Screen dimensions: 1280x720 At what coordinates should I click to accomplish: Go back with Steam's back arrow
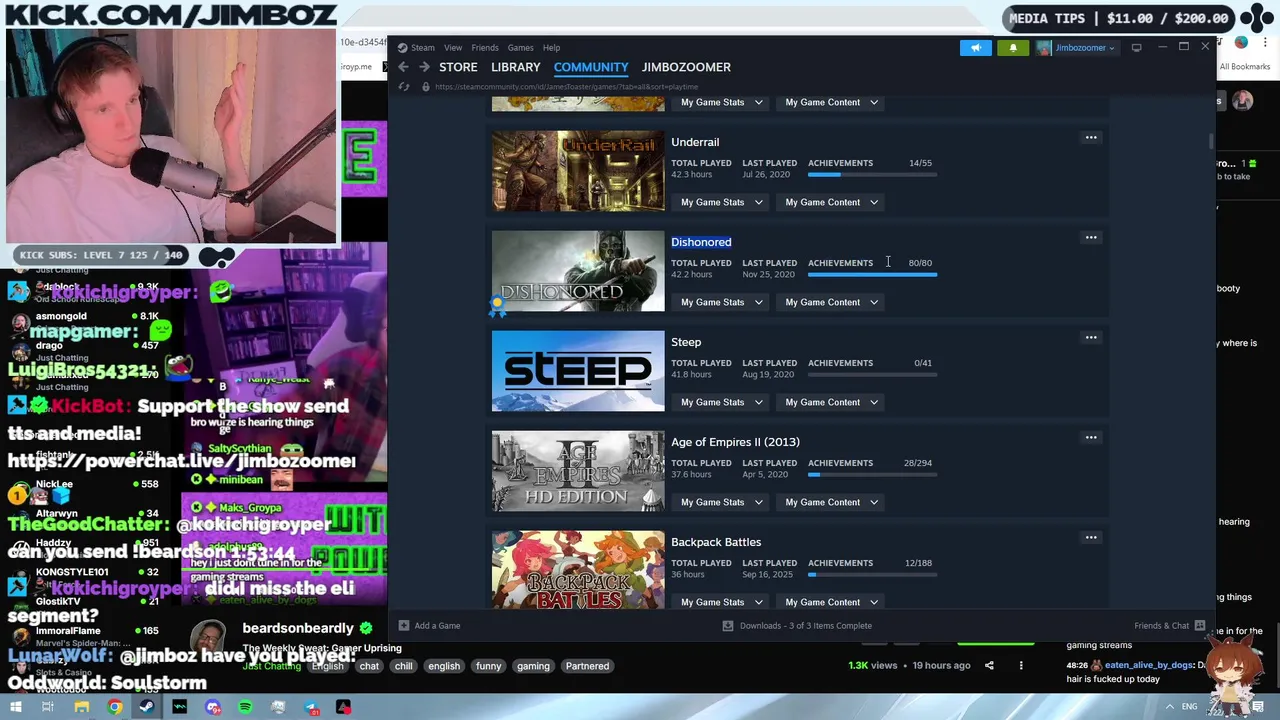point(403,67)
